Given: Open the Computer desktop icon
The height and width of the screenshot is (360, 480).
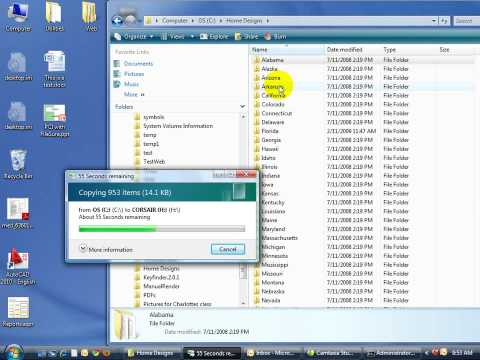Looking at the screenshot, I should (x=18, y=17).
